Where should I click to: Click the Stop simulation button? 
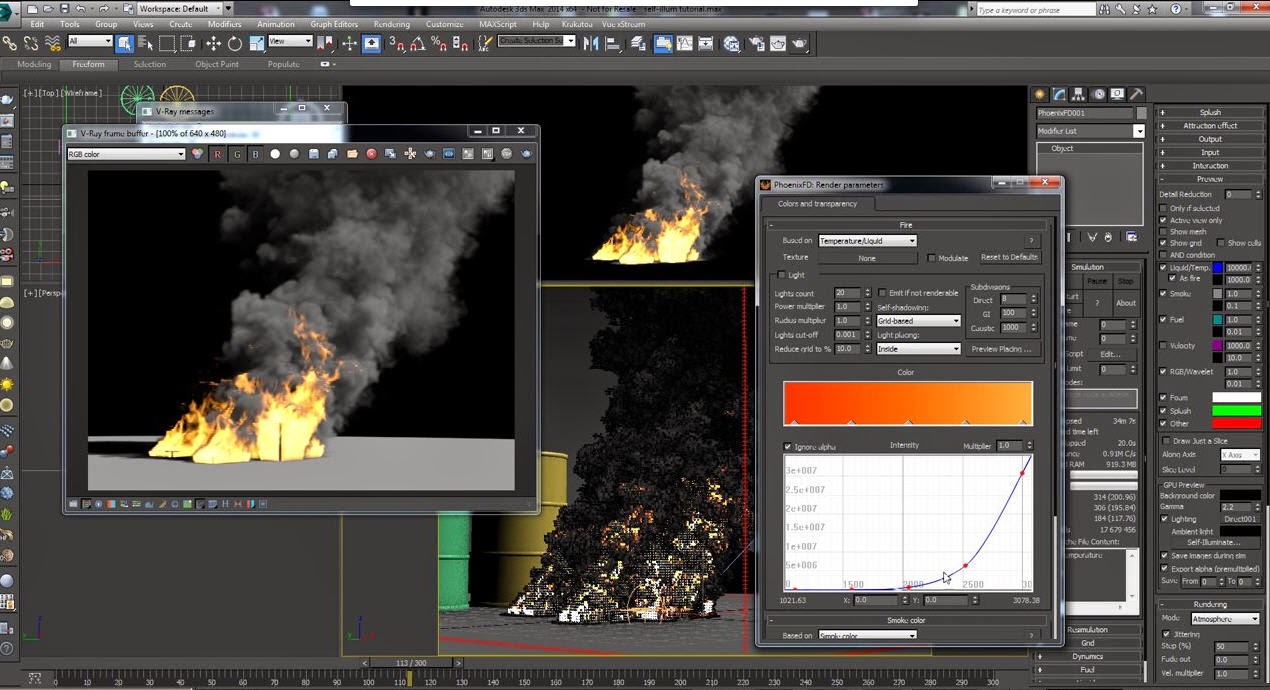pyautogui.click(x=1126, y=281)
